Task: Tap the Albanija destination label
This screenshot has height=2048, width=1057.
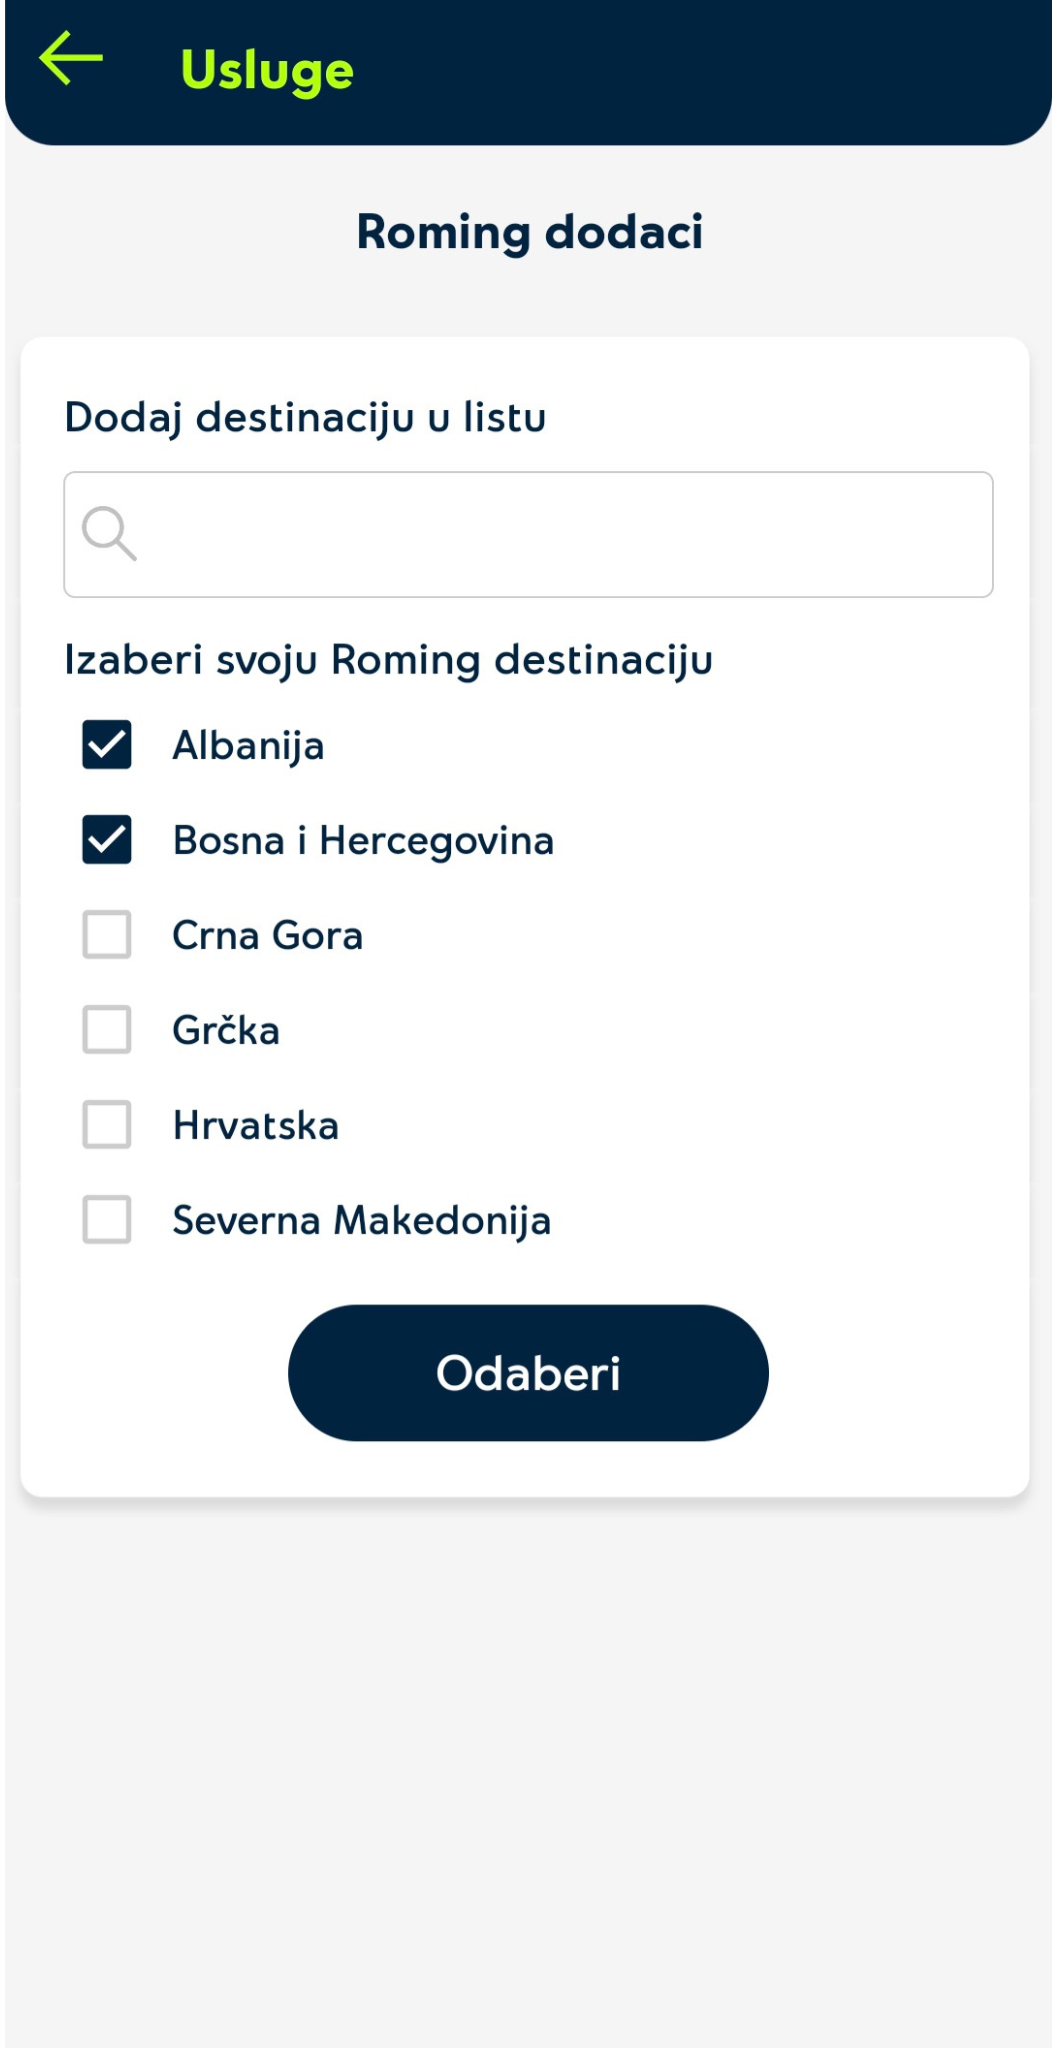Action: [248, 746]
